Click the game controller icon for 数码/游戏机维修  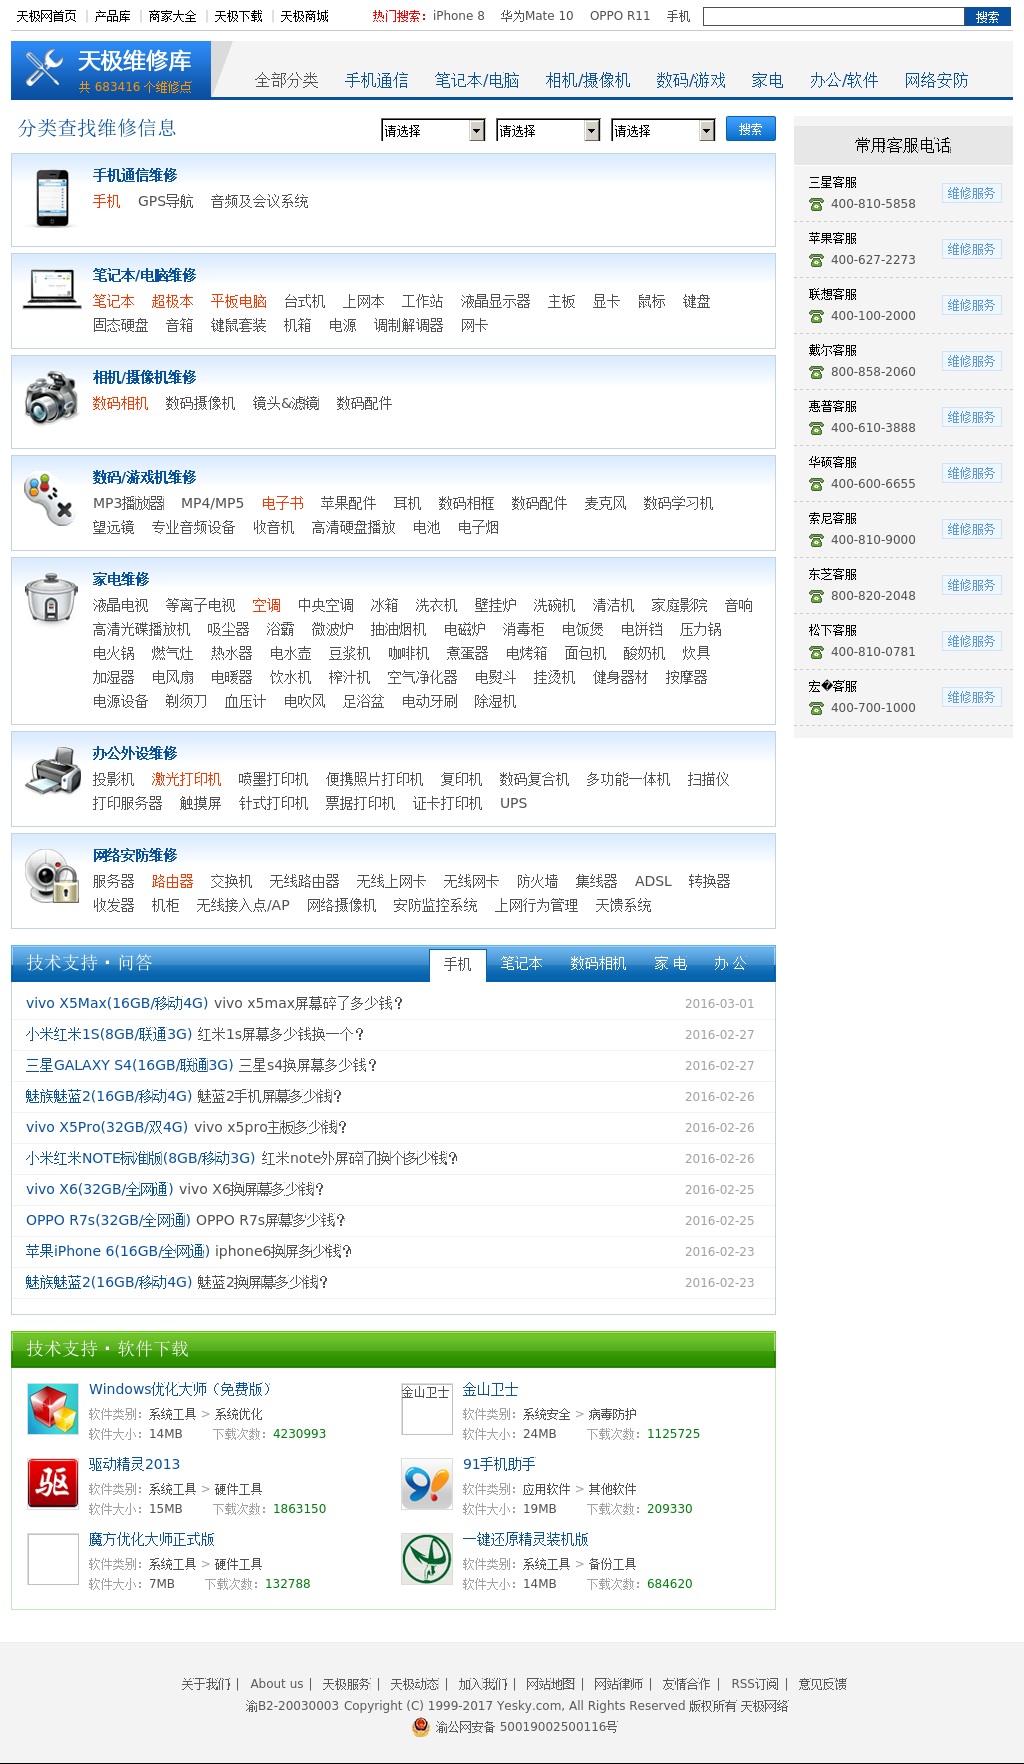(50, 499)
